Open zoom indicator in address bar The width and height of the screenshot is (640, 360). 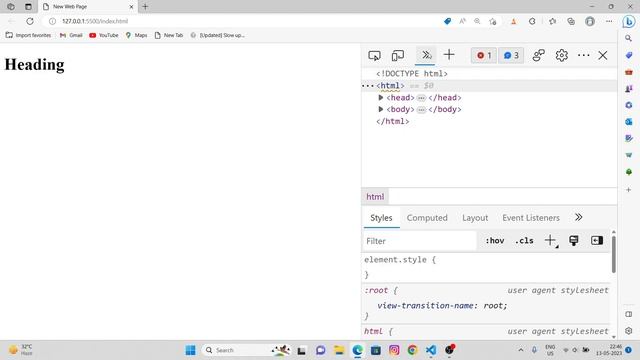click(x=477, y=21)
